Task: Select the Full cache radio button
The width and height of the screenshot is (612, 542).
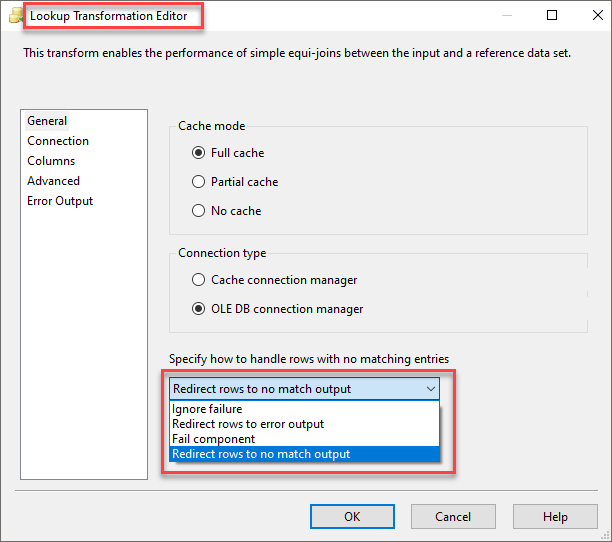Action: tap(198, 153)
